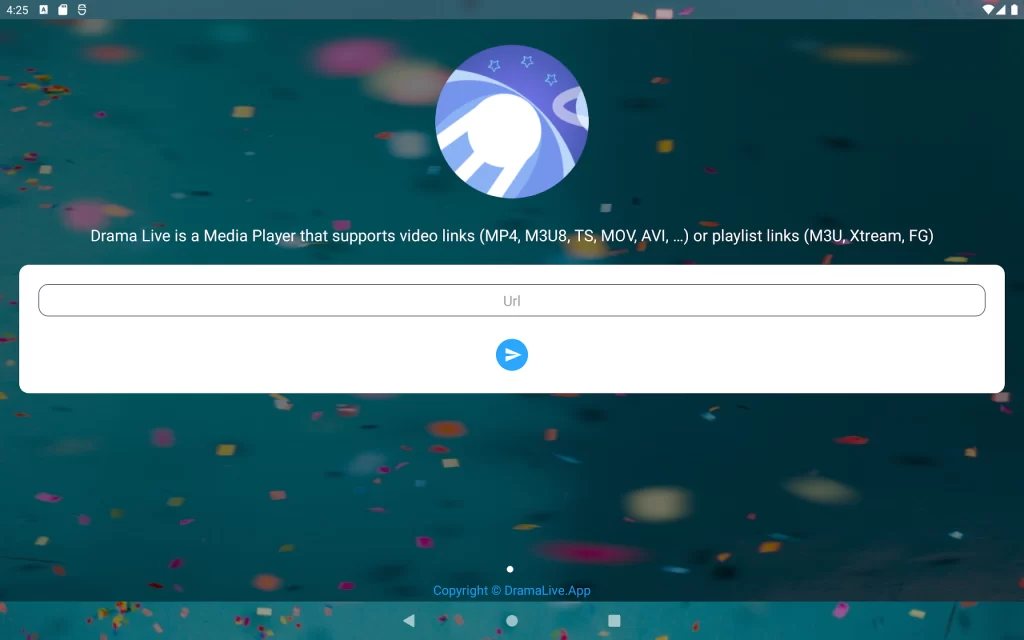Viewport: 1024px width, 640px height.
Task: Tap the Android home circle button
Action: point(512,620)
